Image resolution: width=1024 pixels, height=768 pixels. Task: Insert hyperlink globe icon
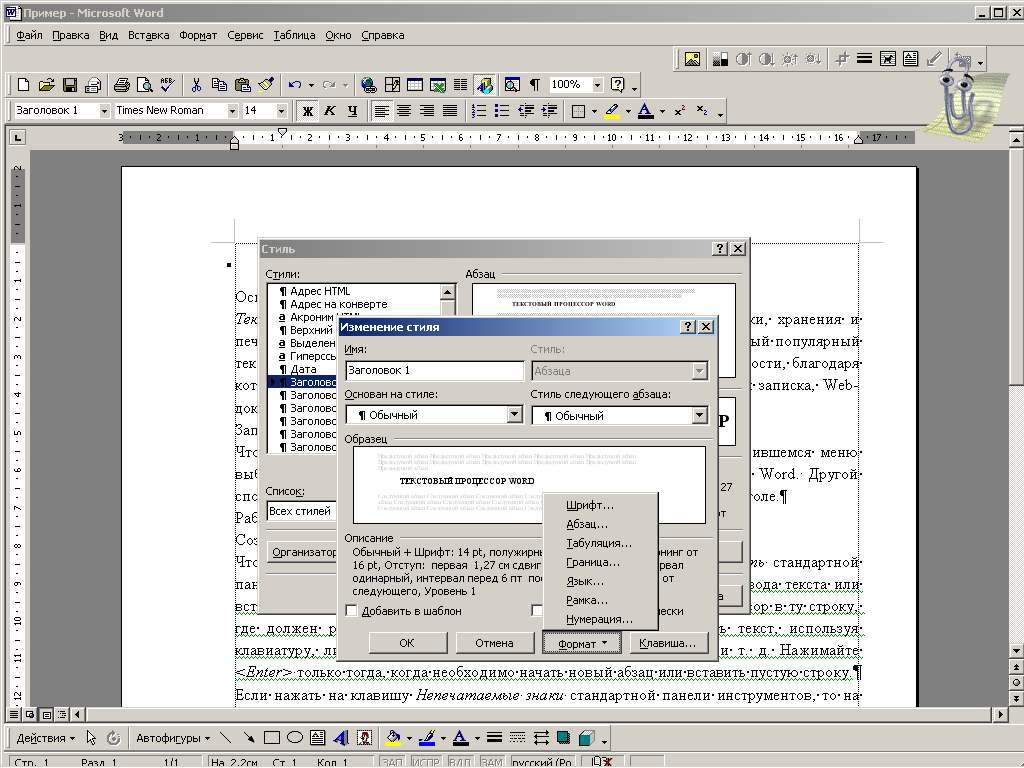point(368,85)
